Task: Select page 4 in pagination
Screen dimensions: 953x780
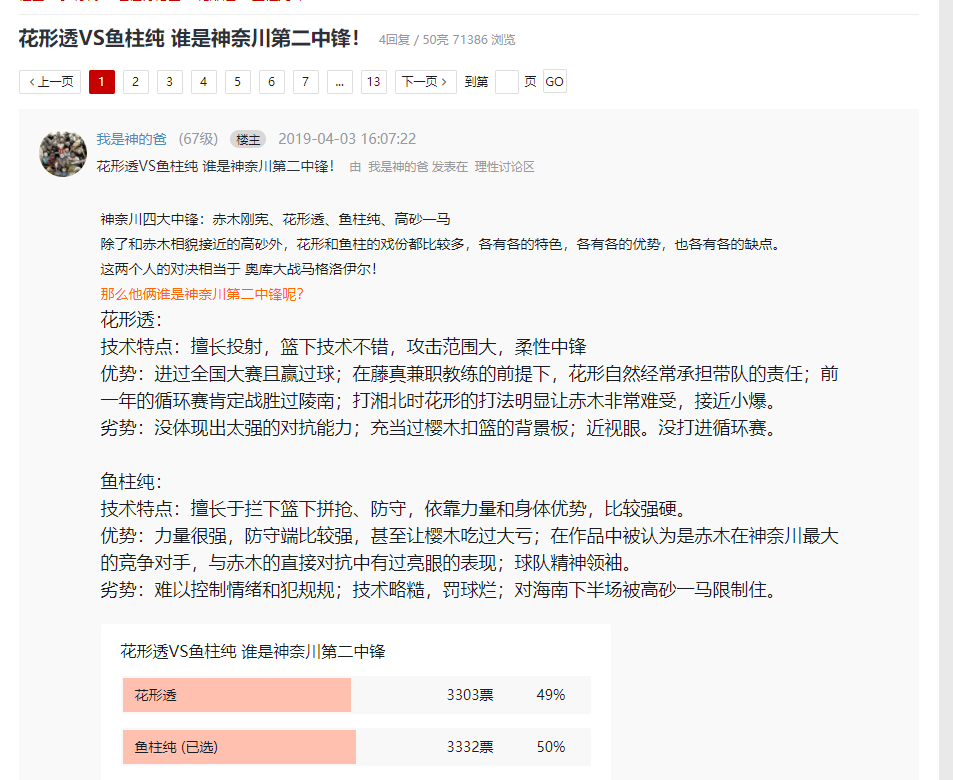Action: pos(204,82)
